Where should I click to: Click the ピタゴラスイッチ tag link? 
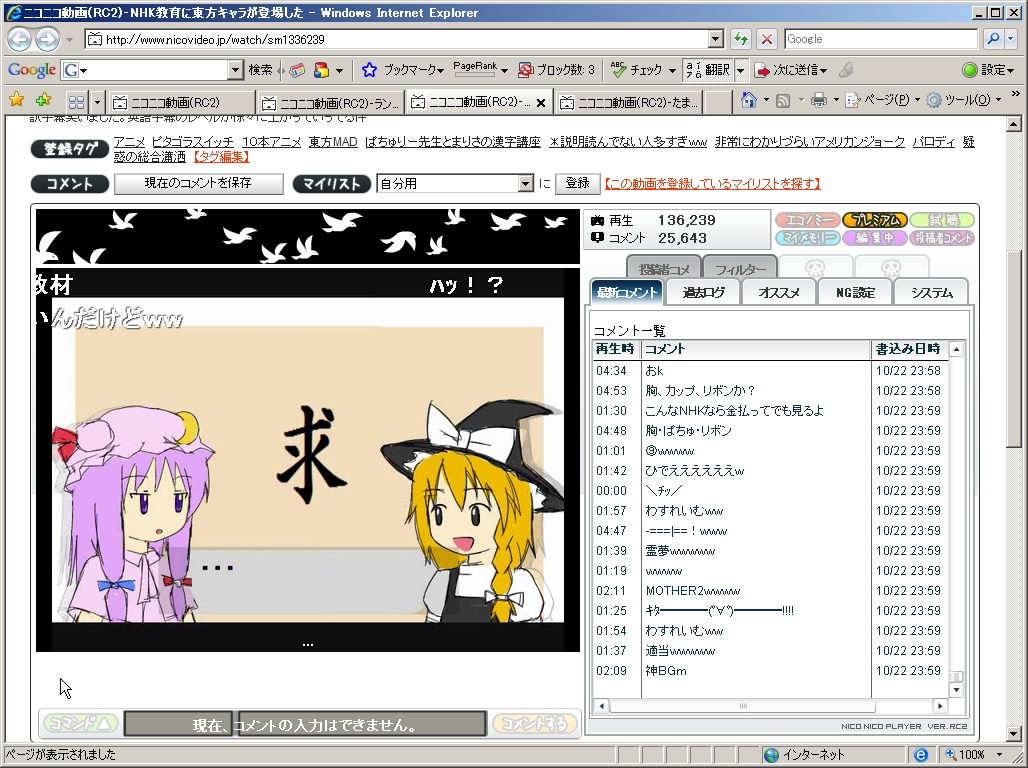coord(193,142)
